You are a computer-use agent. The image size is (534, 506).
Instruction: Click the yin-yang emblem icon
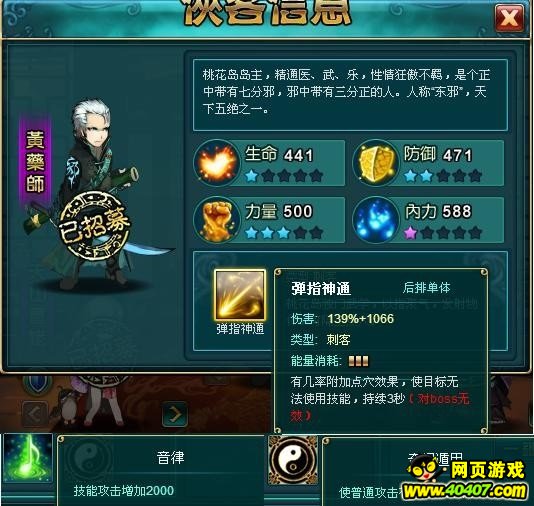pyautogui.click(x=293, y=460)
